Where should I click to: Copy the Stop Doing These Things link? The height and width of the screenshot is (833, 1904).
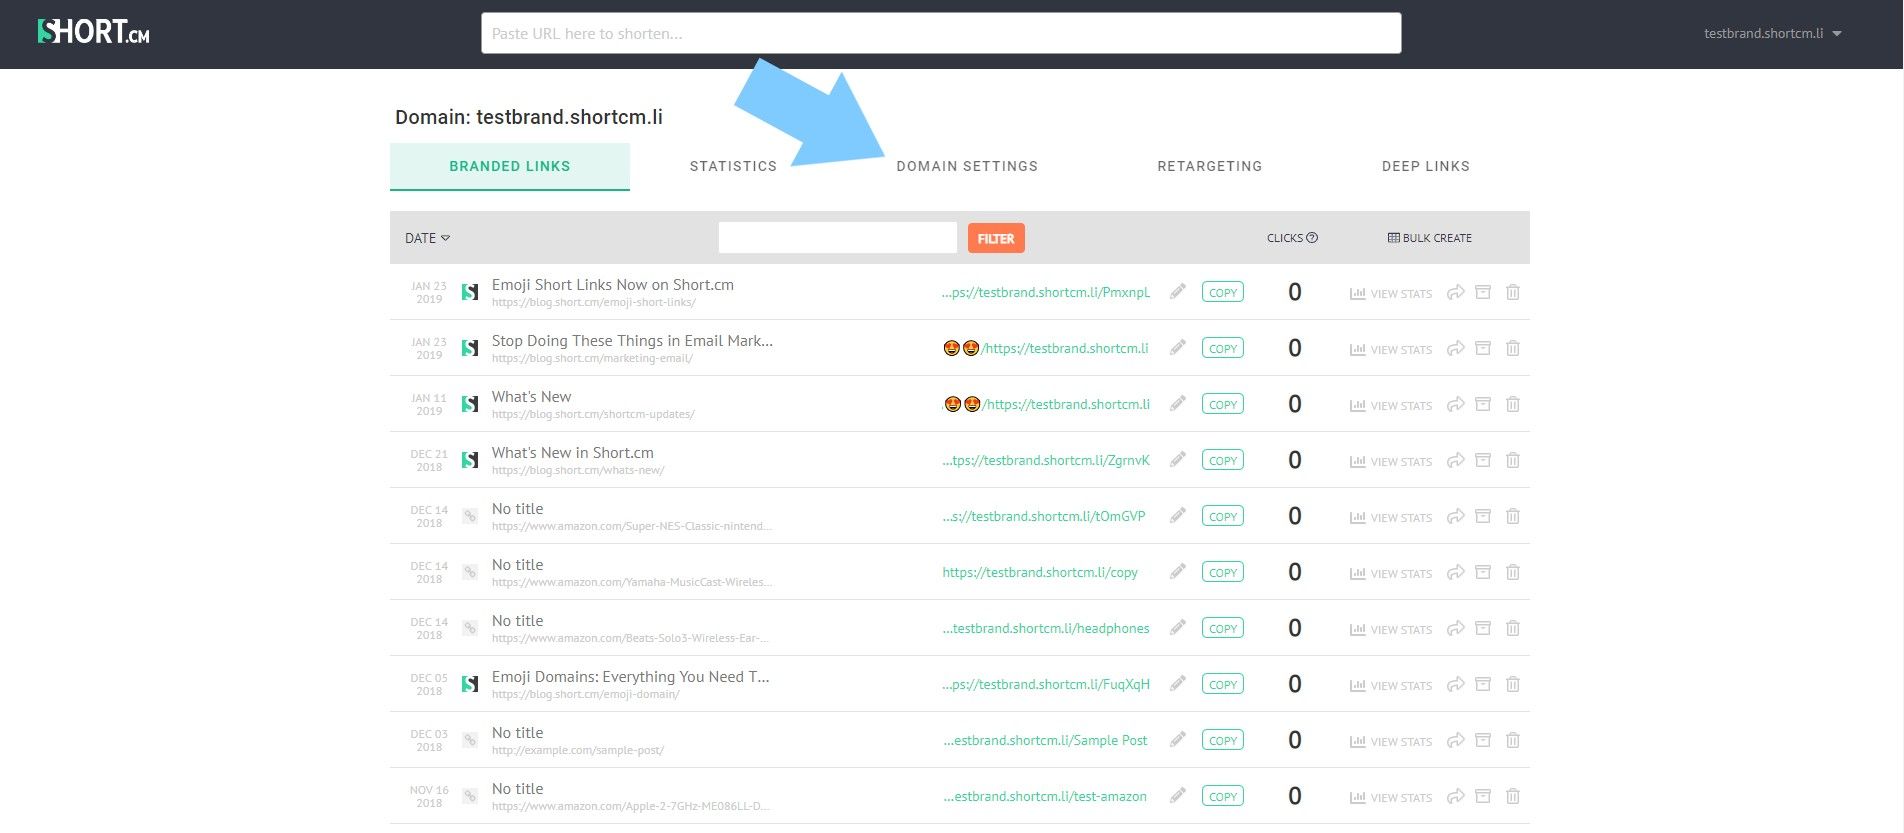click(1223, 348)
